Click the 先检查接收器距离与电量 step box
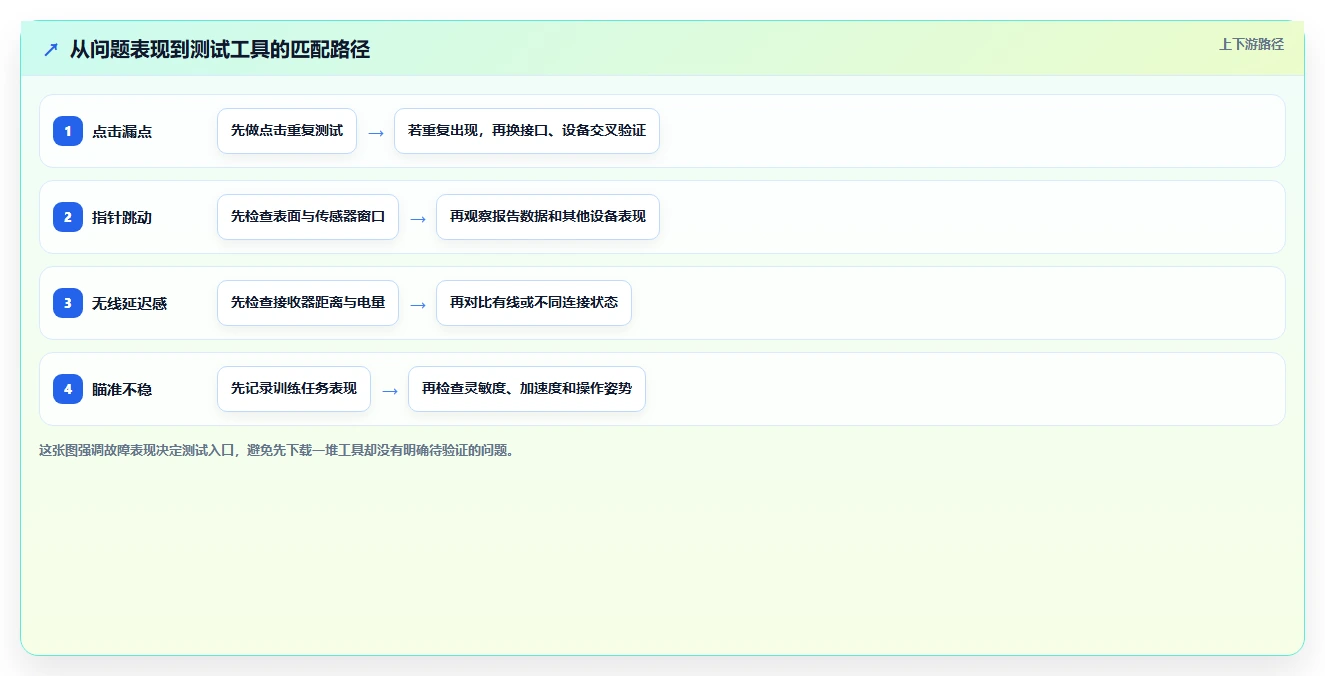Image resolution: width=1325 pixels, height=676 pixels. tap(308, 303)
